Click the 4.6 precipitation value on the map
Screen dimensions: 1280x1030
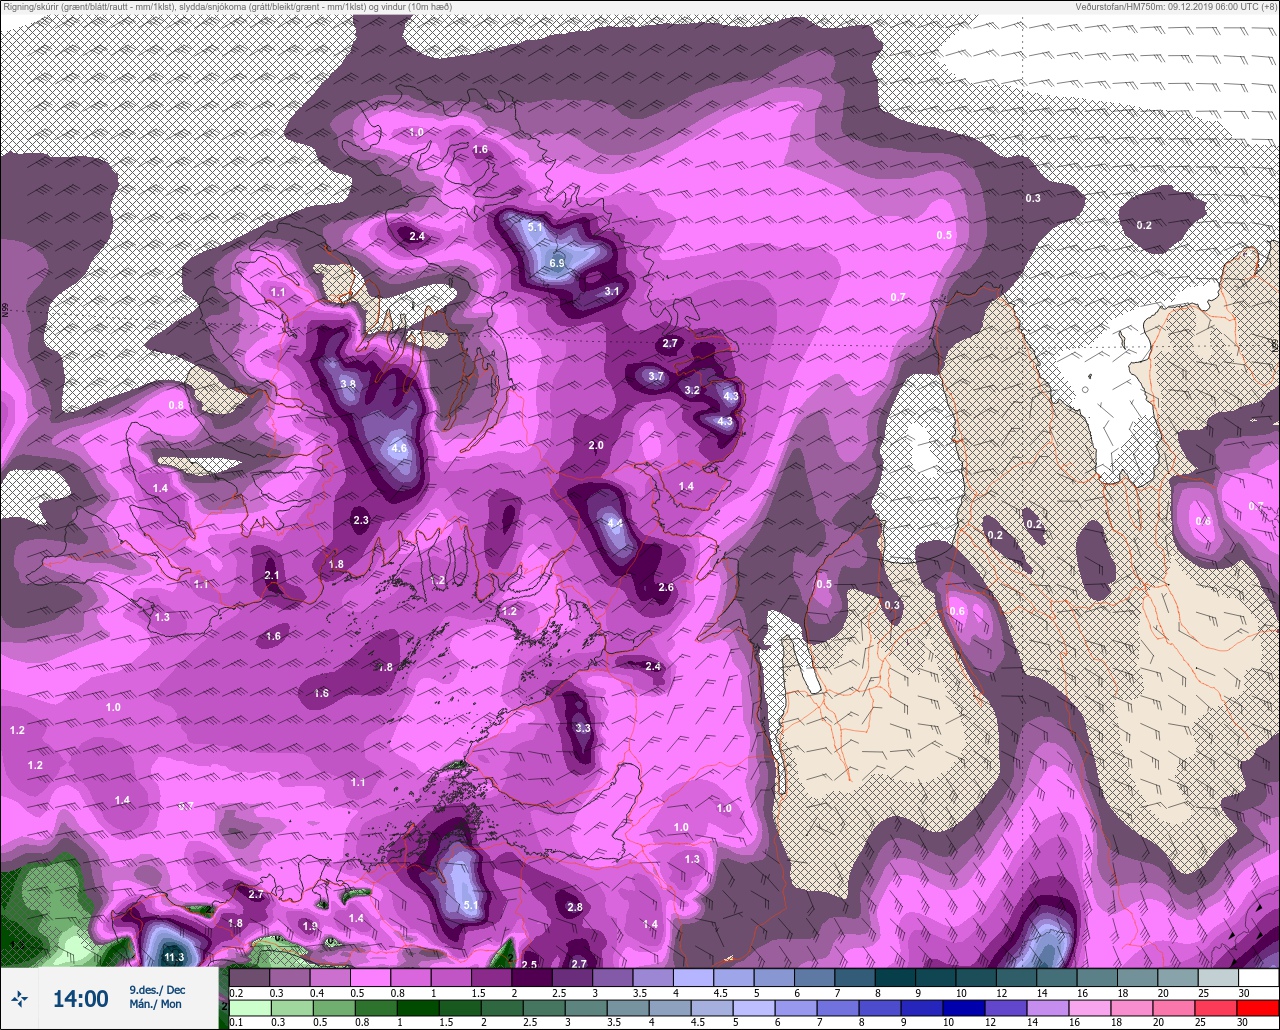point(399,449)
